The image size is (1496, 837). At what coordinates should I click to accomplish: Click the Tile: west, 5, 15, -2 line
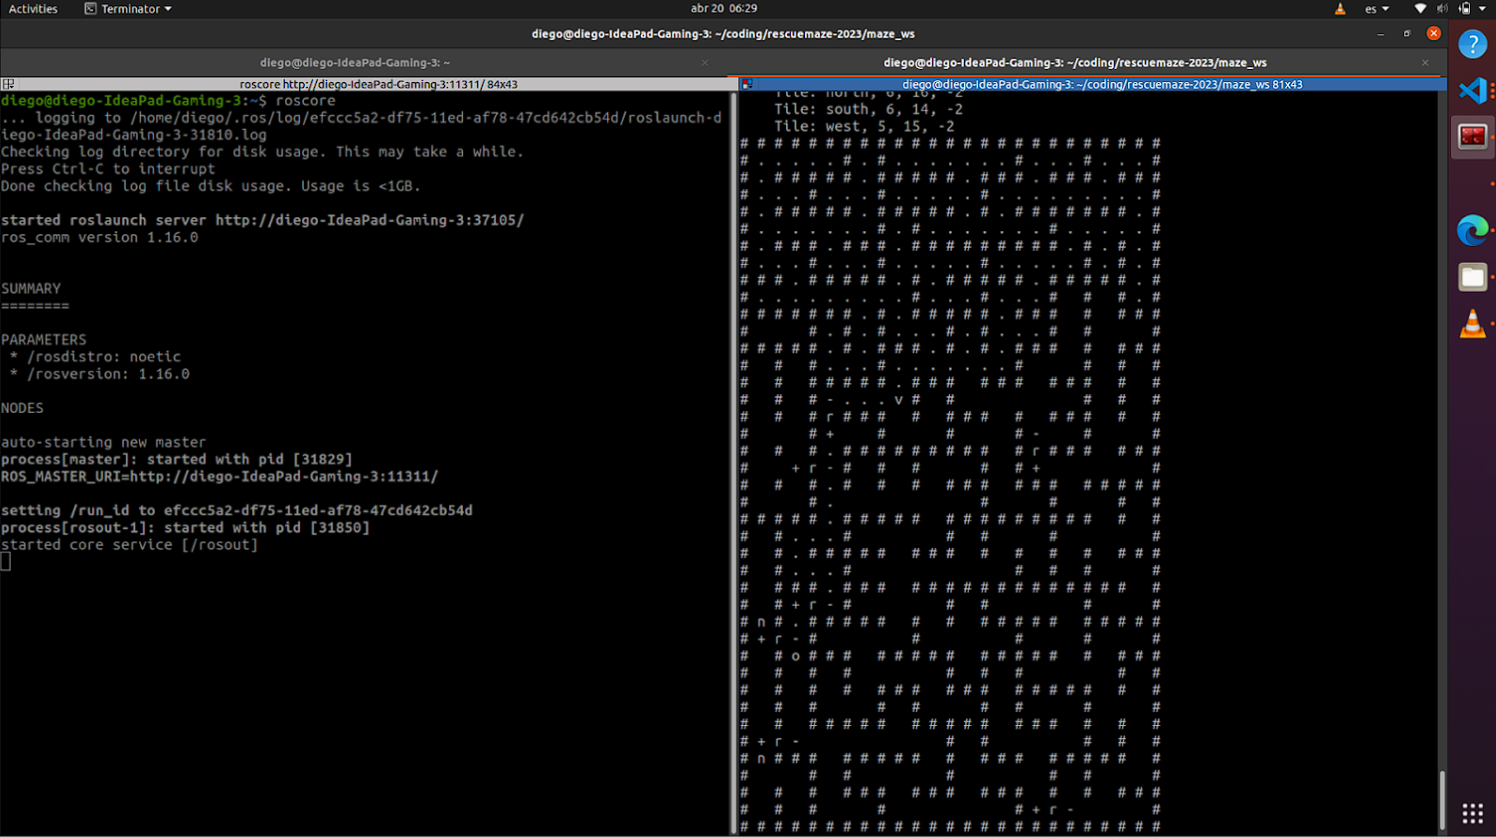(864, 126)
